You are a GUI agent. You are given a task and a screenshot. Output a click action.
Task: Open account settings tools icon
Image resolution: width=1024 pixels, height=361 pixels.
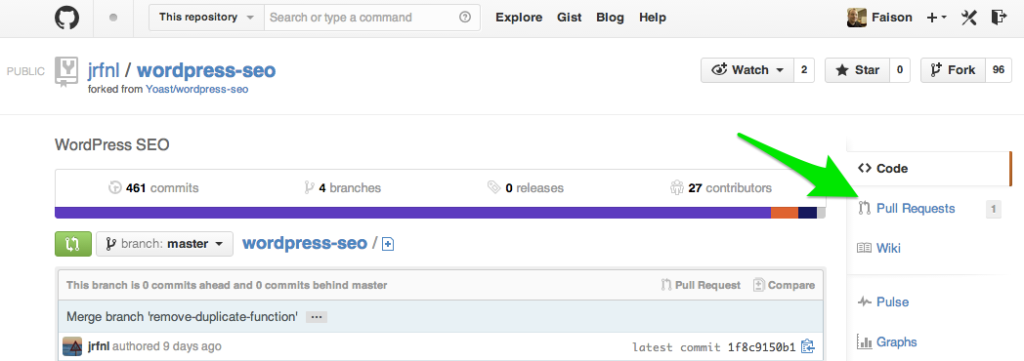tap(968, 18)
